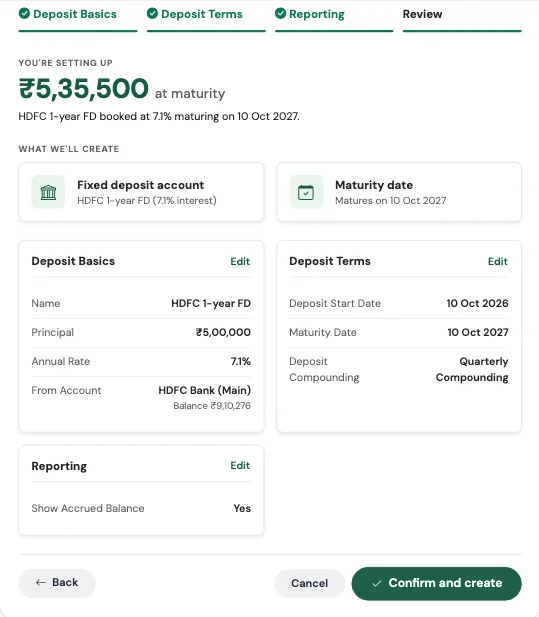
Task: Click the Deposit Basics step checkmark icon
Action: pos(24,13)
